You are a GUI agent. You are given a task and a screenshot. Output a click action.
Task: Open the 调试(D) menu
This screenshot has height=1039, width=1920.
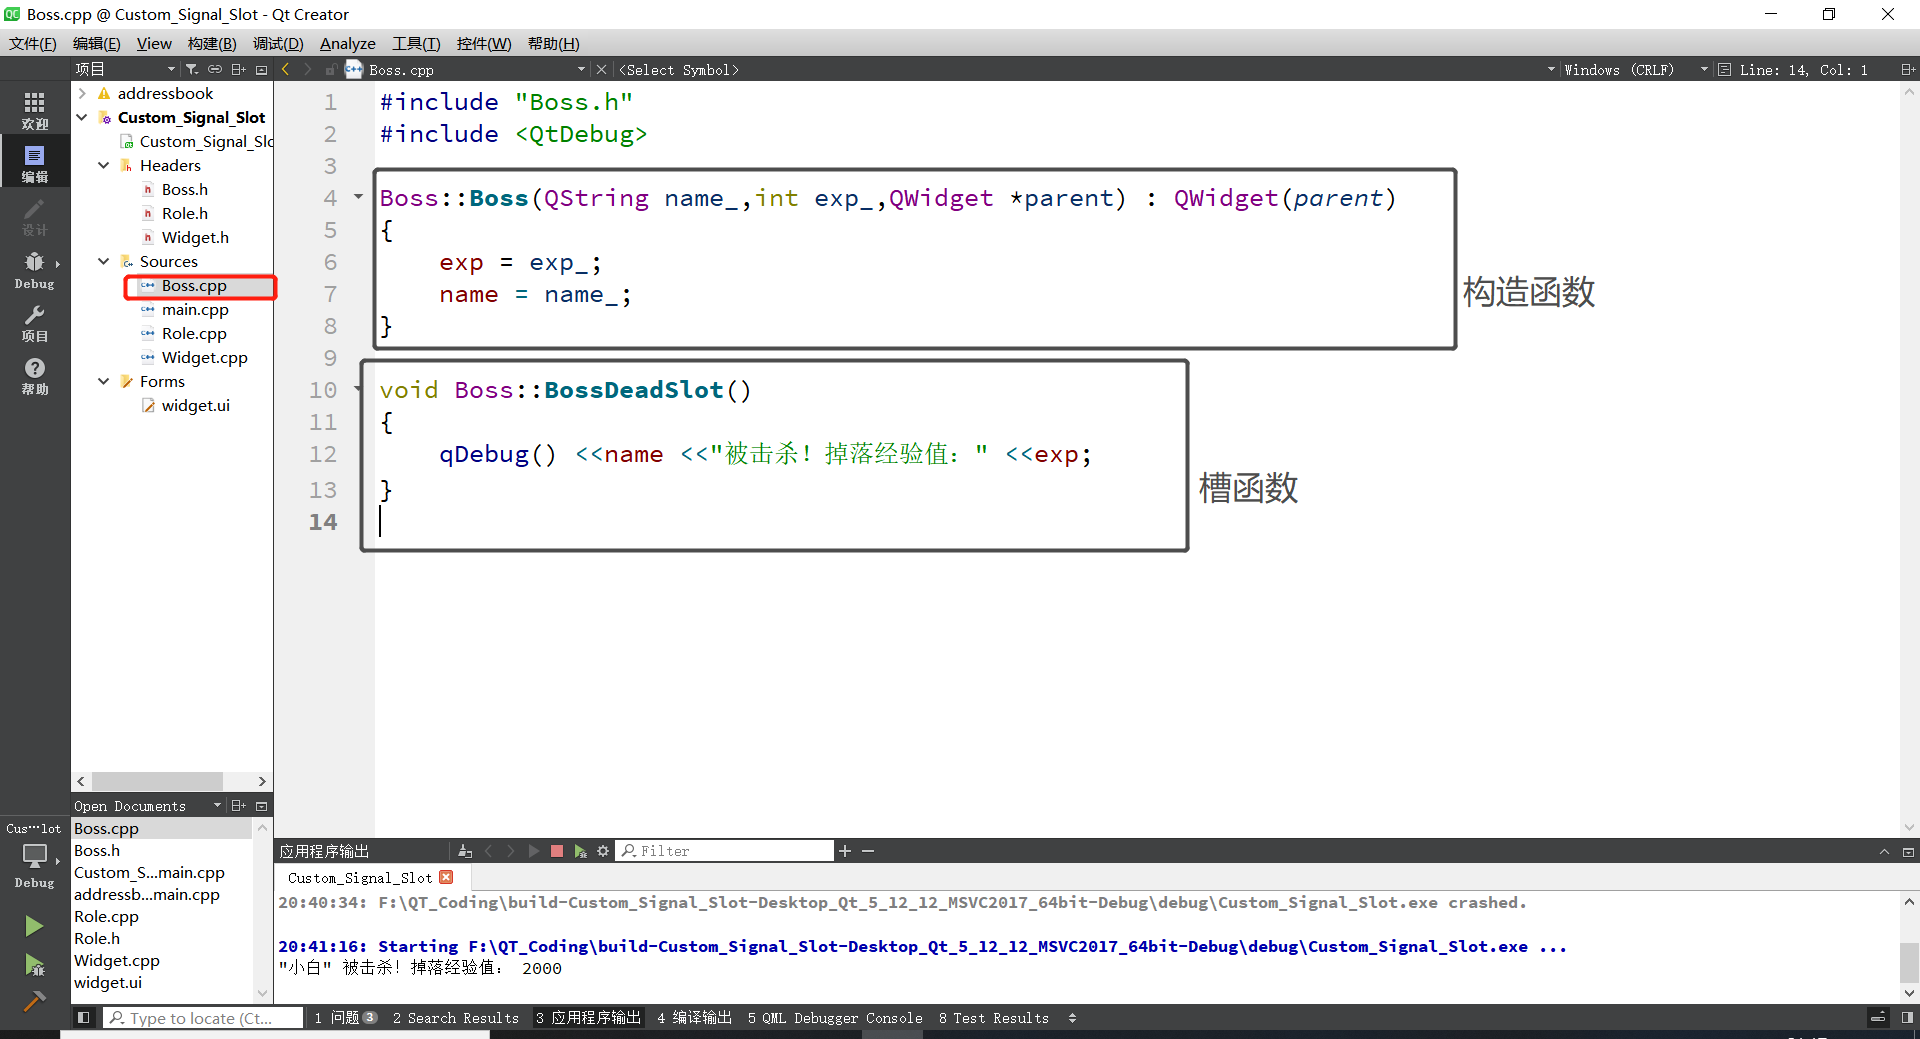tap(278, 43)
